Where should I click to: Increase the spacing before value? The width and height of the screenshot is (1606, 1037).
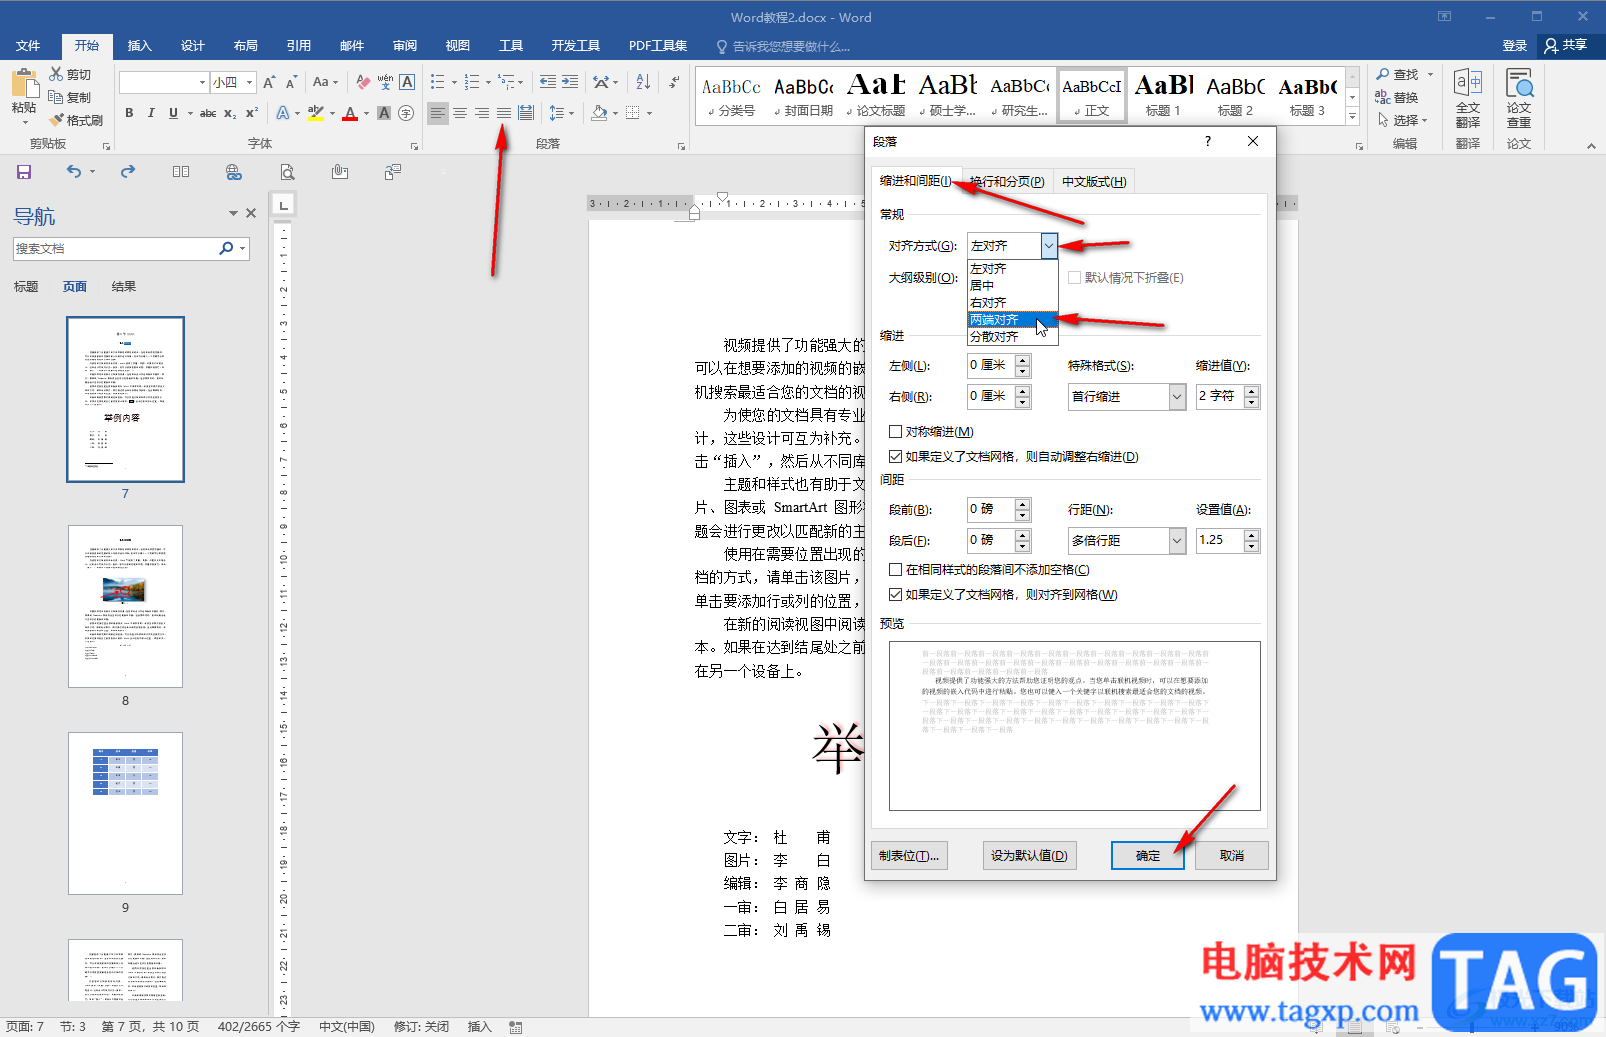(x=1022, y=504)
